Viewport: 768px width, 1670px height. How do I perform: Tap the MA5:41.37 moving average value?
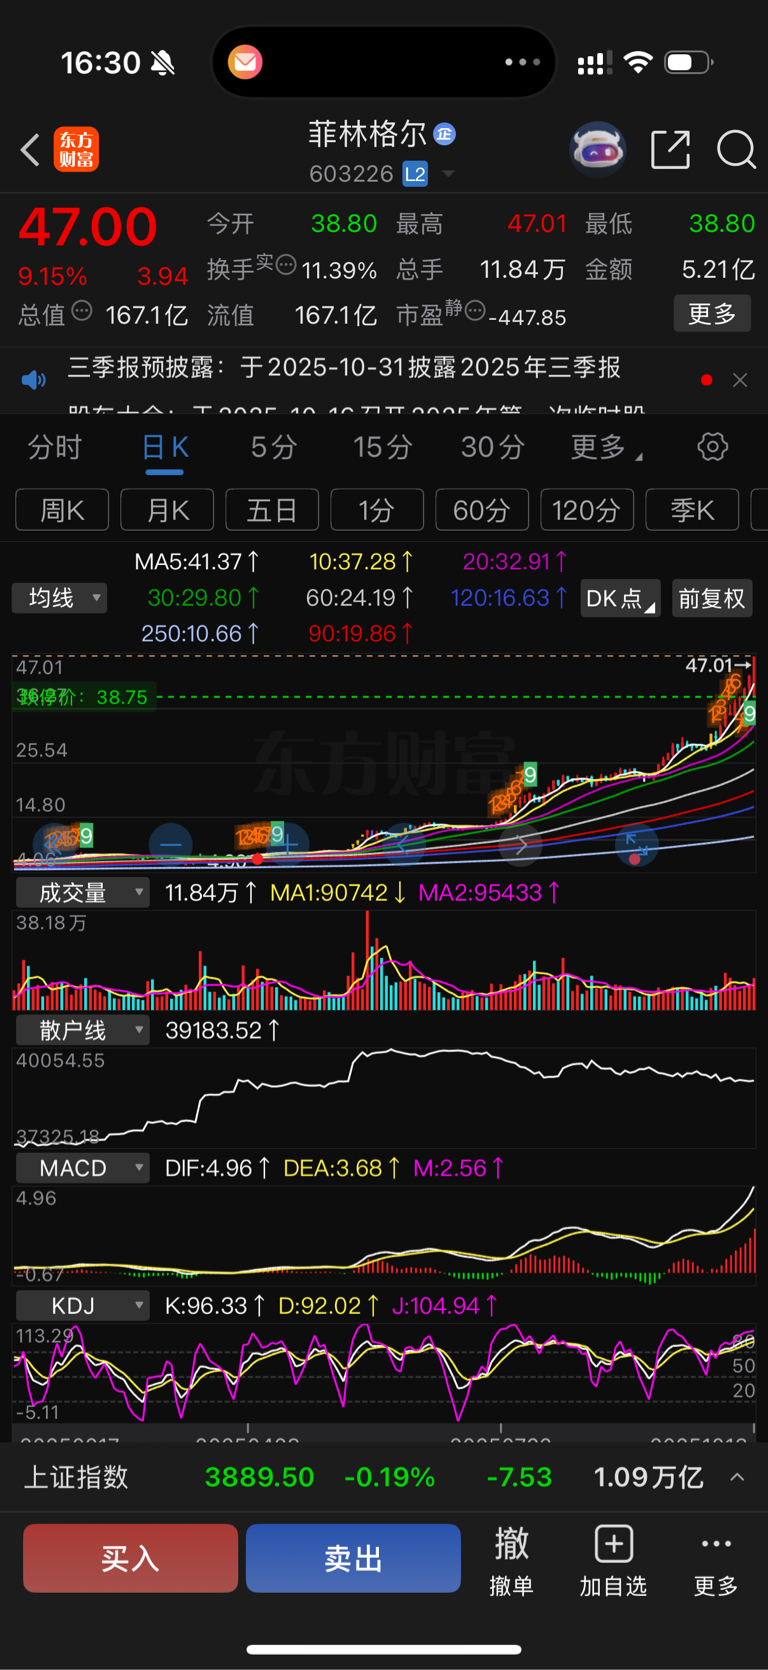click(x=197, y=561)
